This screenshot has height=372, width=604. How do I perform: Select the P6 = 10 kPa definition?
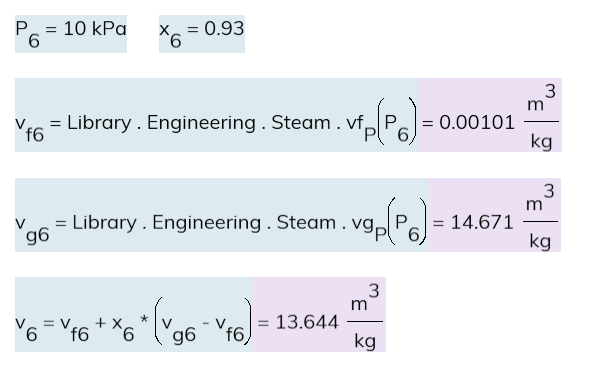tap(71, 34)
